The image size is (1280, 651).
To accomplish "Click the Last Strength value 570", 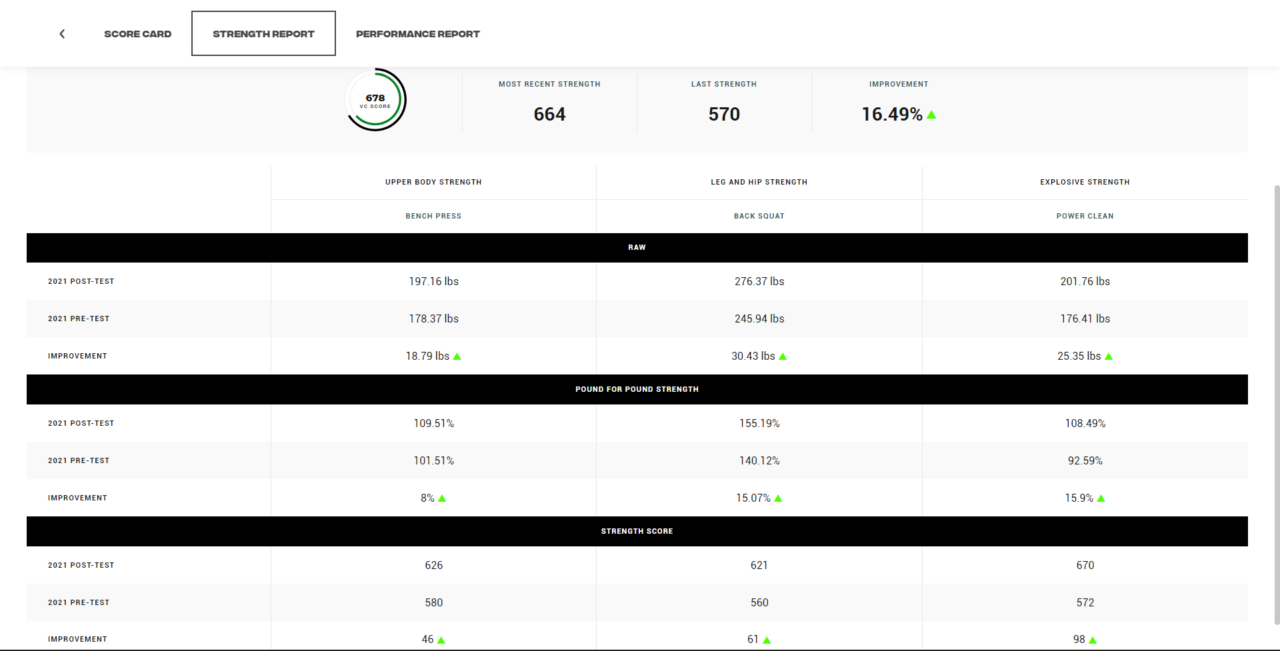I will [x=724, y=114].
